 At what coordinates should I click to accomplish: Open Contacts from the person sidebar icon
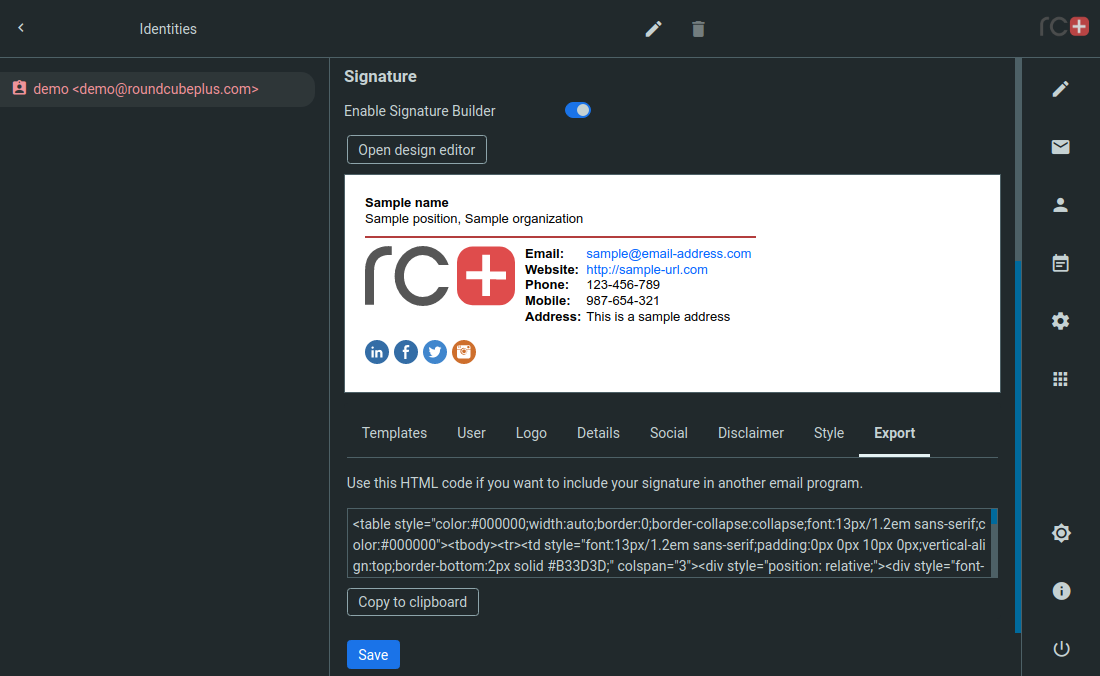coord(1061,205)
